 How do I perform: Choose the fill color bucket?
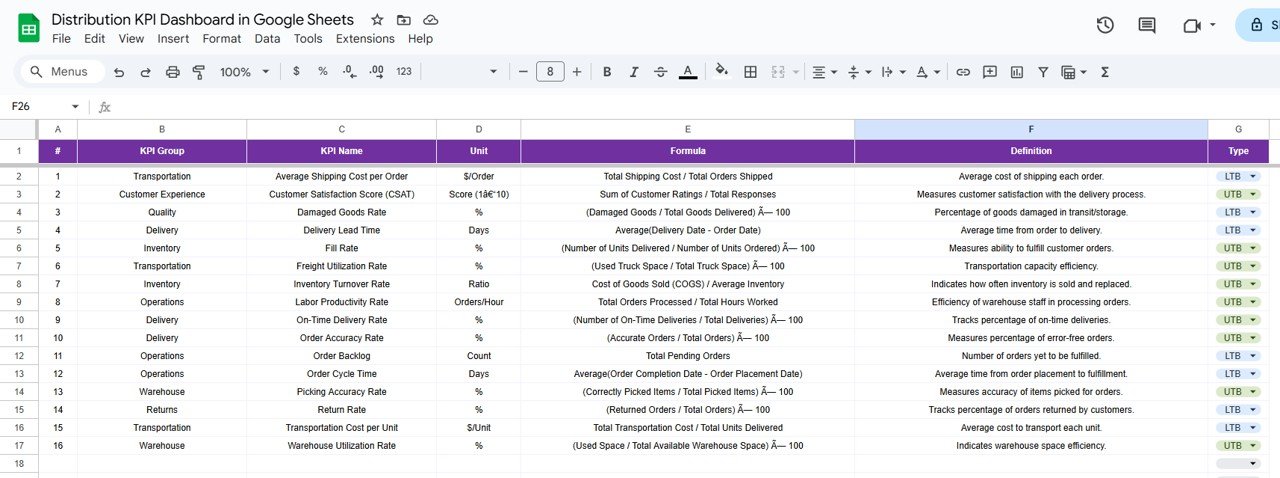coord(722,72)
